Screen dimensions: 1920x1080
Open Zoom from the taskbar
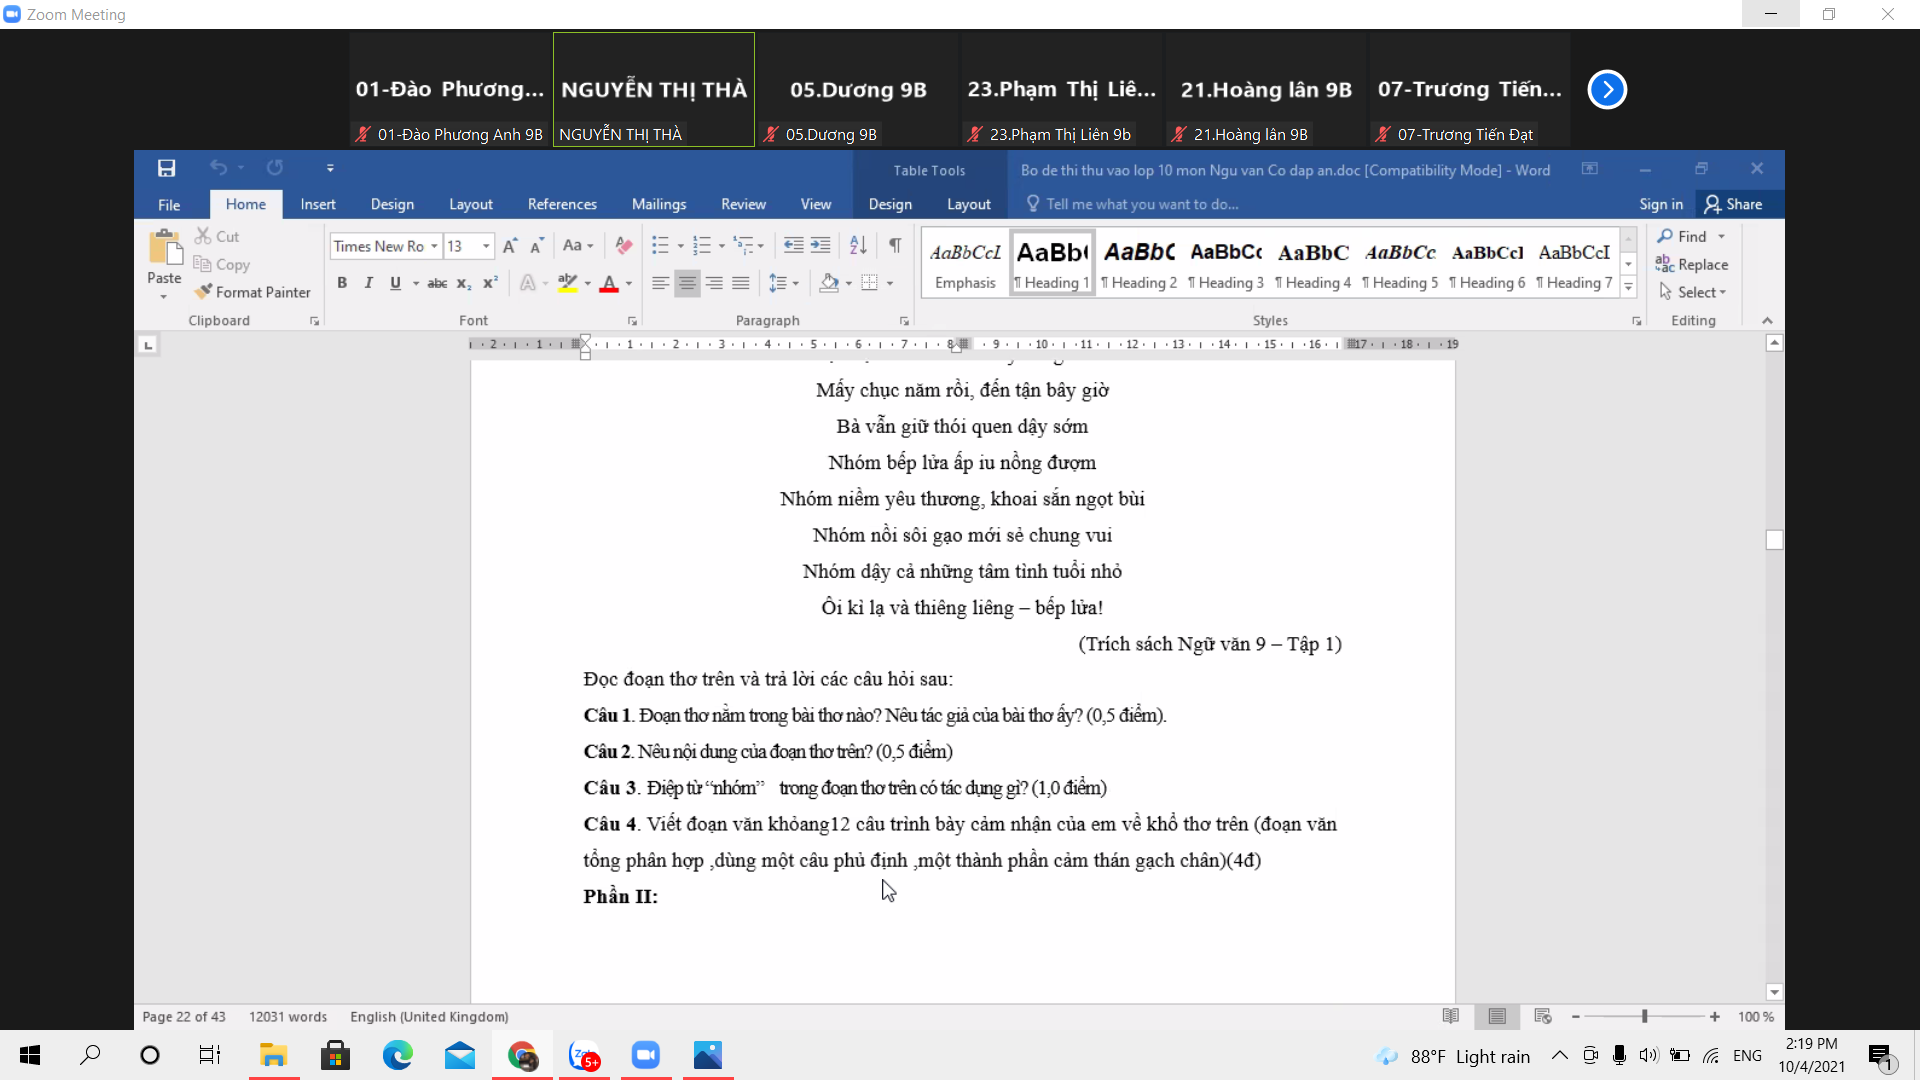[646, 1055]
